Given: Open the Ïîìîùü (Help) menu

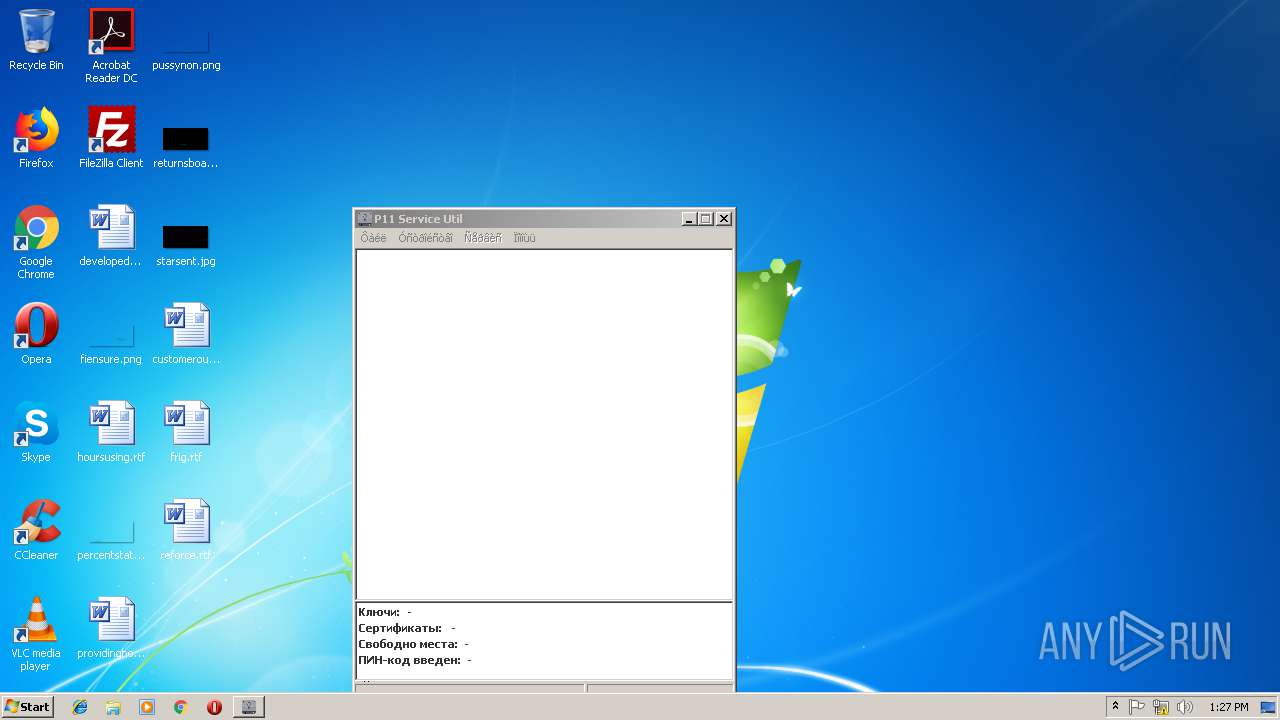Looking at the screenshot, I should tap(524, 238).
